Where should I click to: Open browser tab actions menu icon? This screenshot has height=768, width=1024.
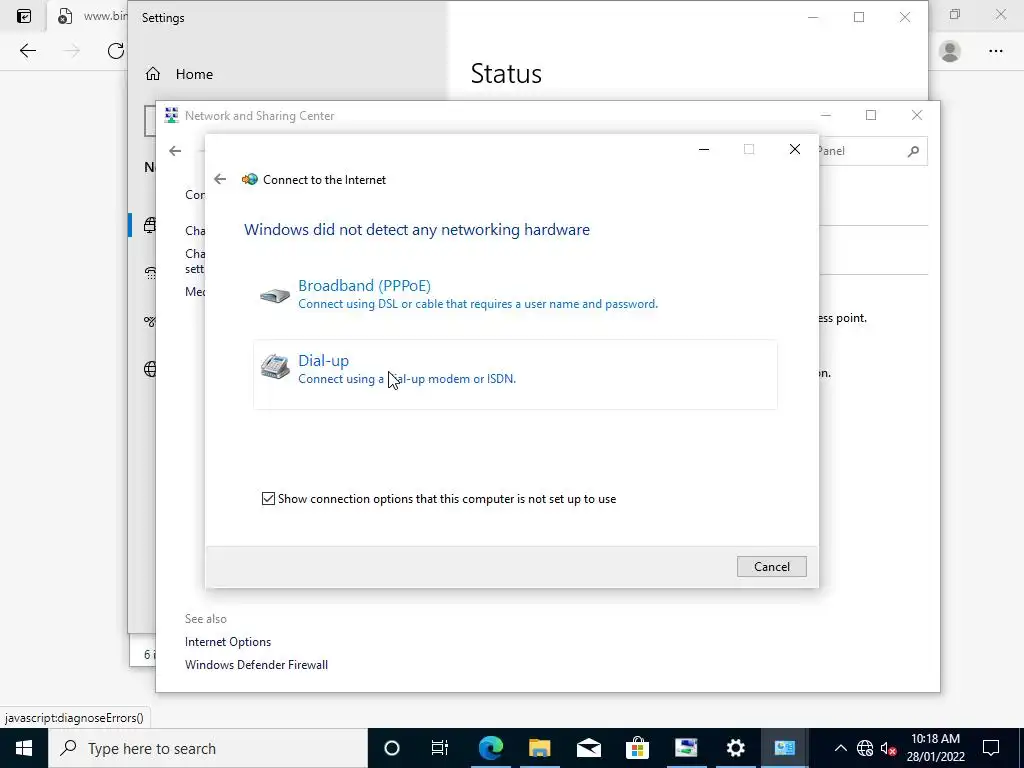[x=24, y=16]
